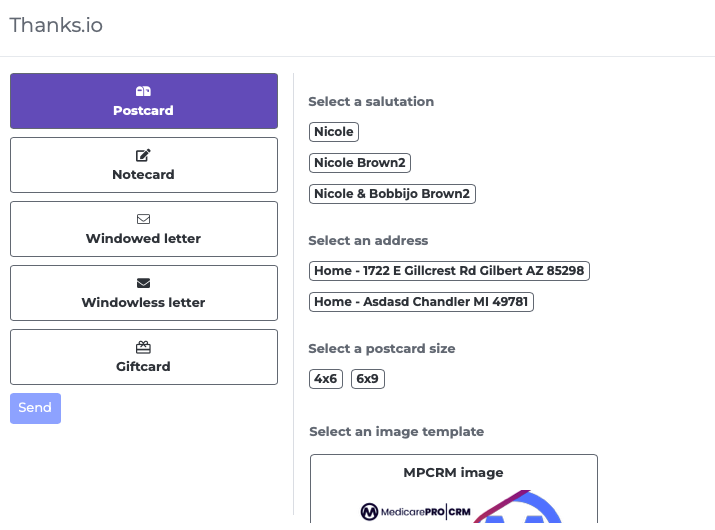Click the Thanks.io page title
Viewport: 715px width, 530px height.
pyautogui.click(x=56, y=25)
